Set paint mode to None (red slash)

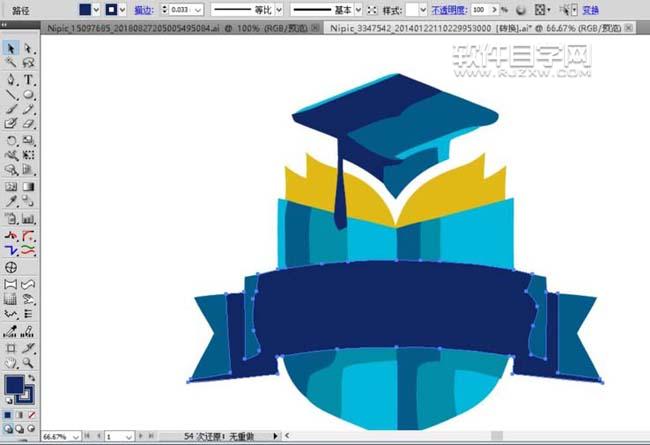(31, 415)
